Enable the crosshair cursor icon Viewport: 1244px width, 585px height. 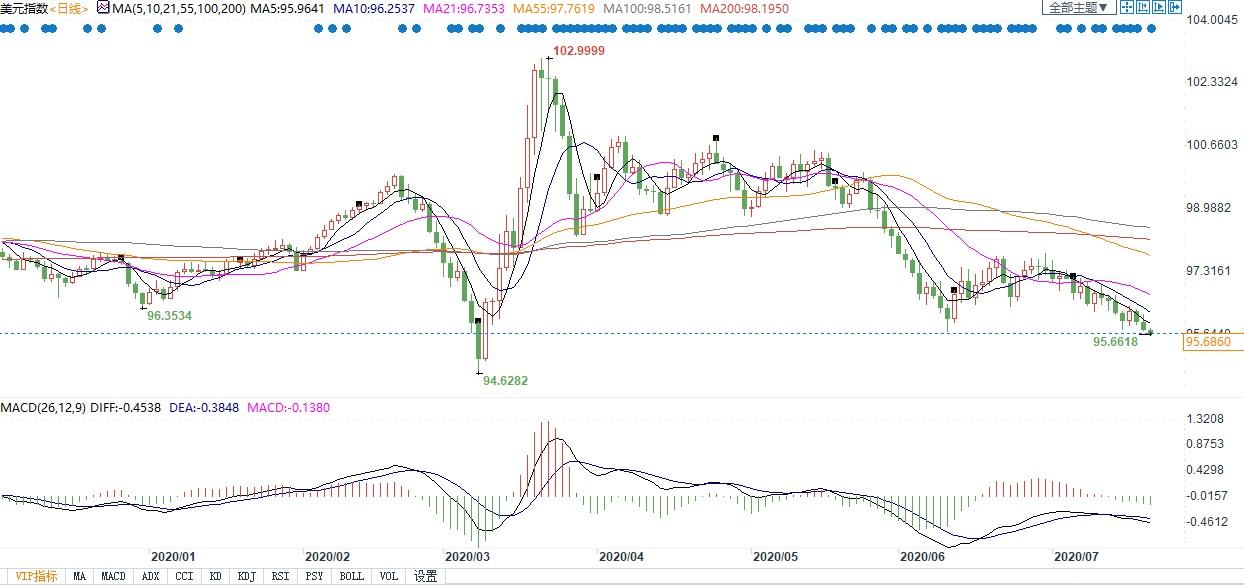point(1127,7)
